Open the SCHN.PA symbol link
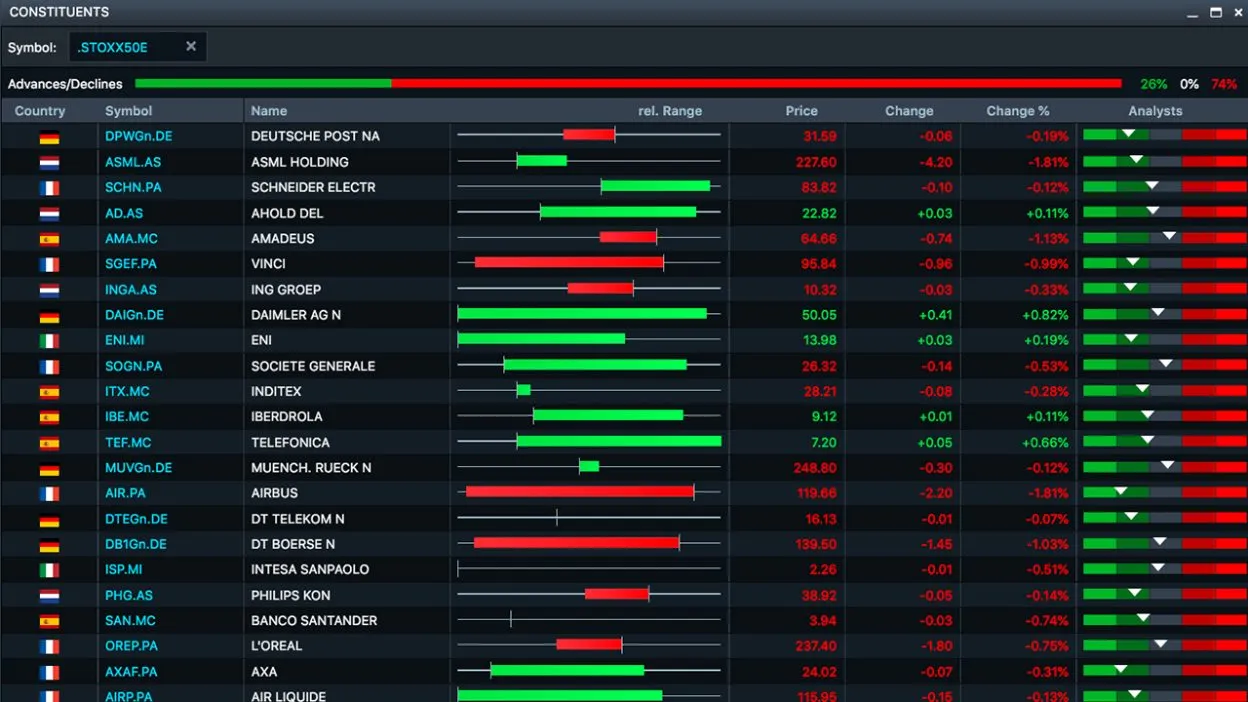Image resolution: width=1248 pixels, height=702 pixels. pos(133,187)
